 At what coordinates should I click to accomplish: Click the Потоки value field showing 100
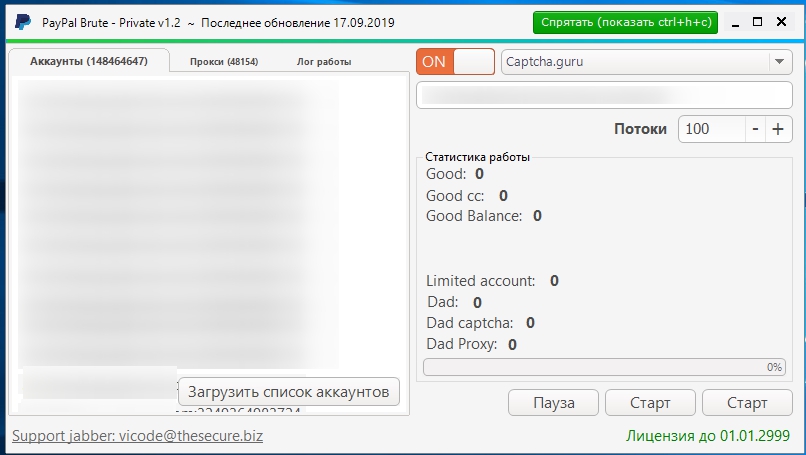click(712, 129)
